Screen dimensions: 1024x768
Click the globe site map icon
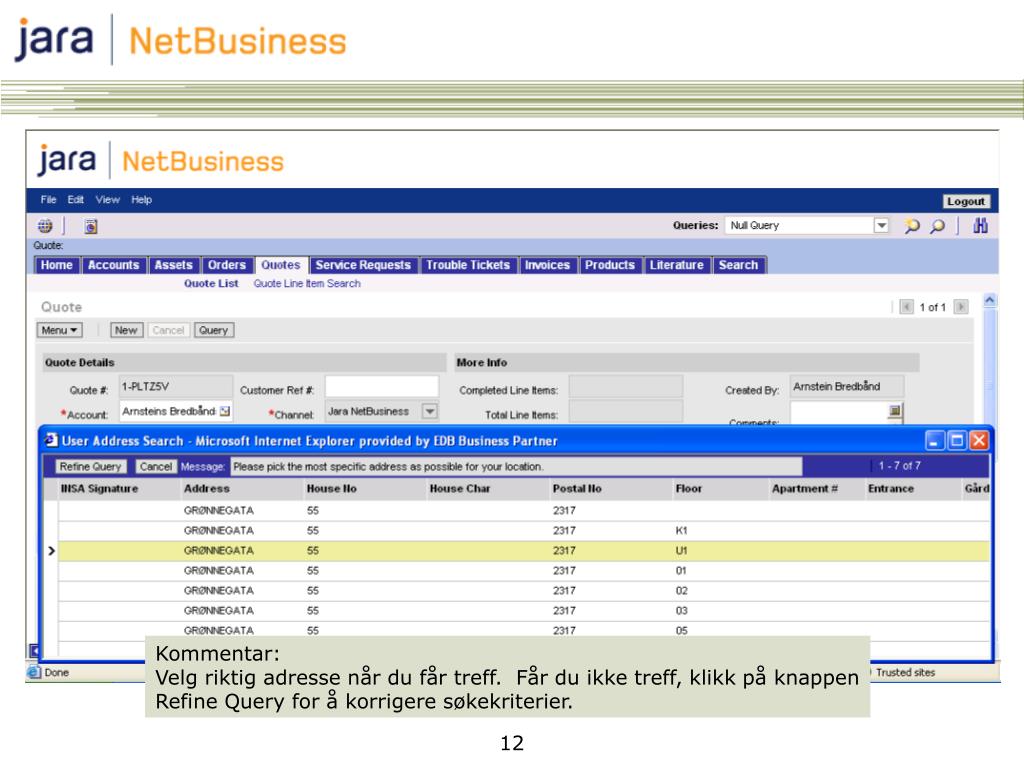tap(45, 226)
